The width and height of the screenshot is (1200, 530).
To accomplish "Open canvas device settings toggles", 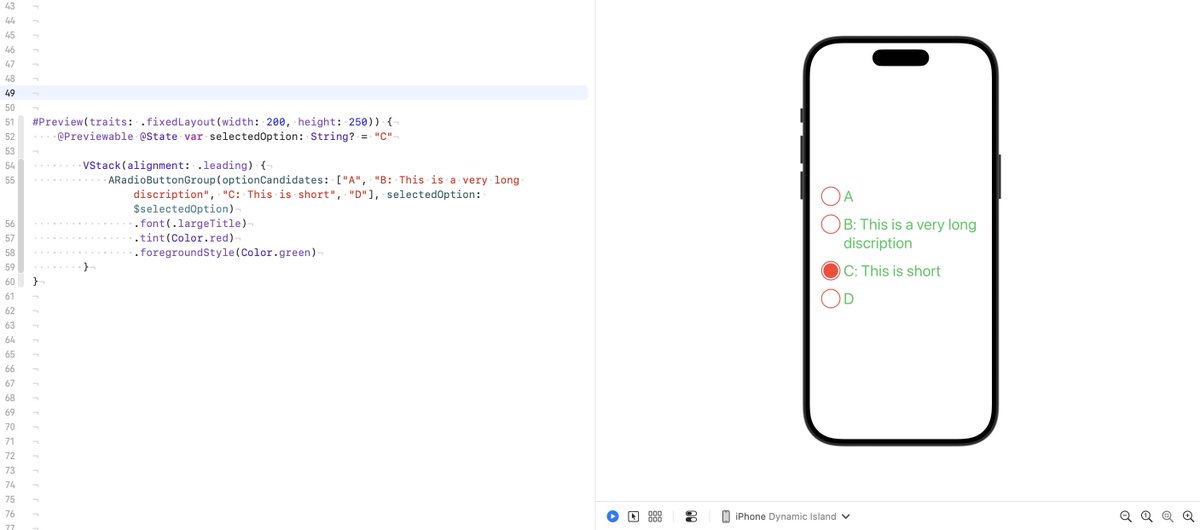I will [691, 516].
